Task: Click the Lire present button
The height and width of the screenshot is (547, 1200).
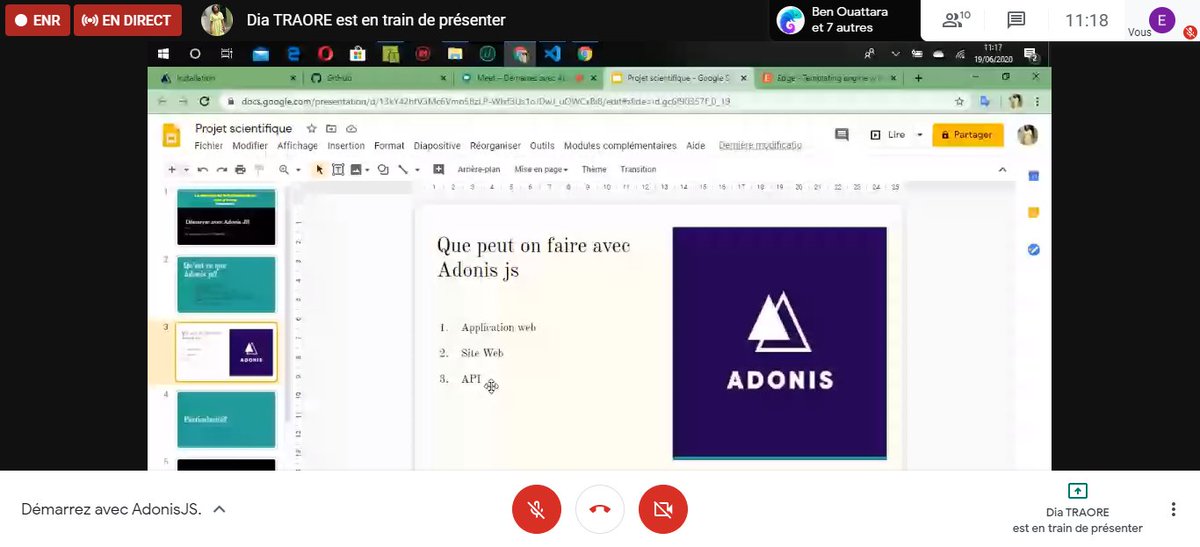Action: 888,135
